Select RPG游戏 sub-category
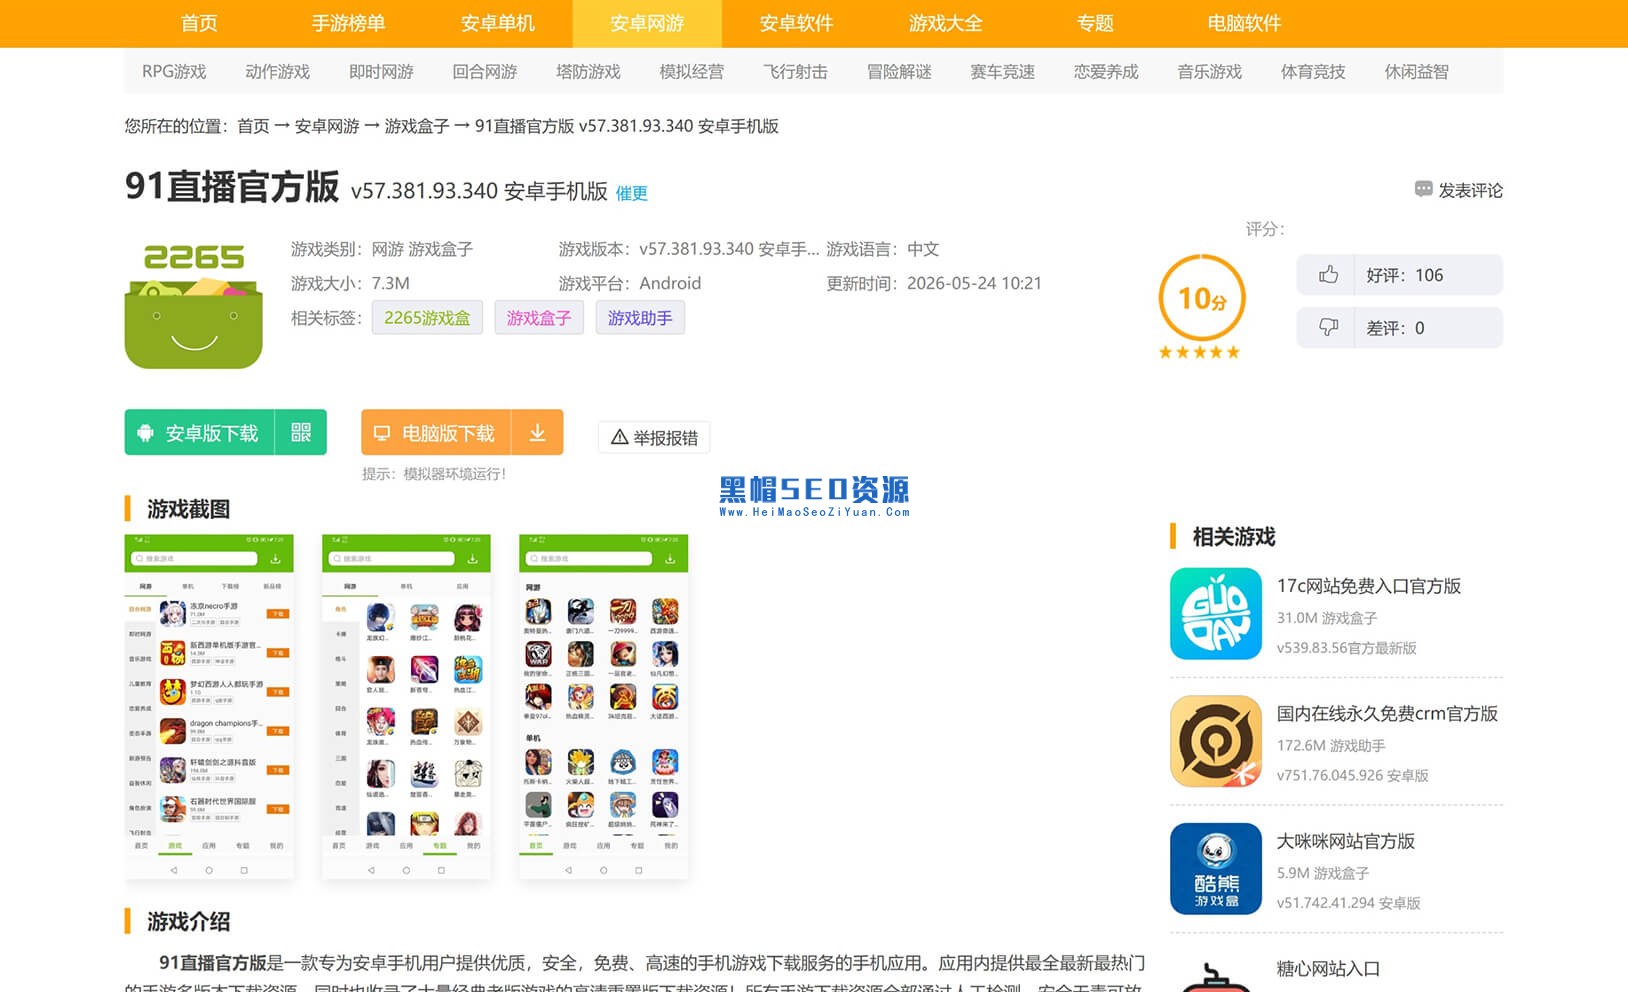Screen dimensions: 1628x992 click(x=174, y=72)
